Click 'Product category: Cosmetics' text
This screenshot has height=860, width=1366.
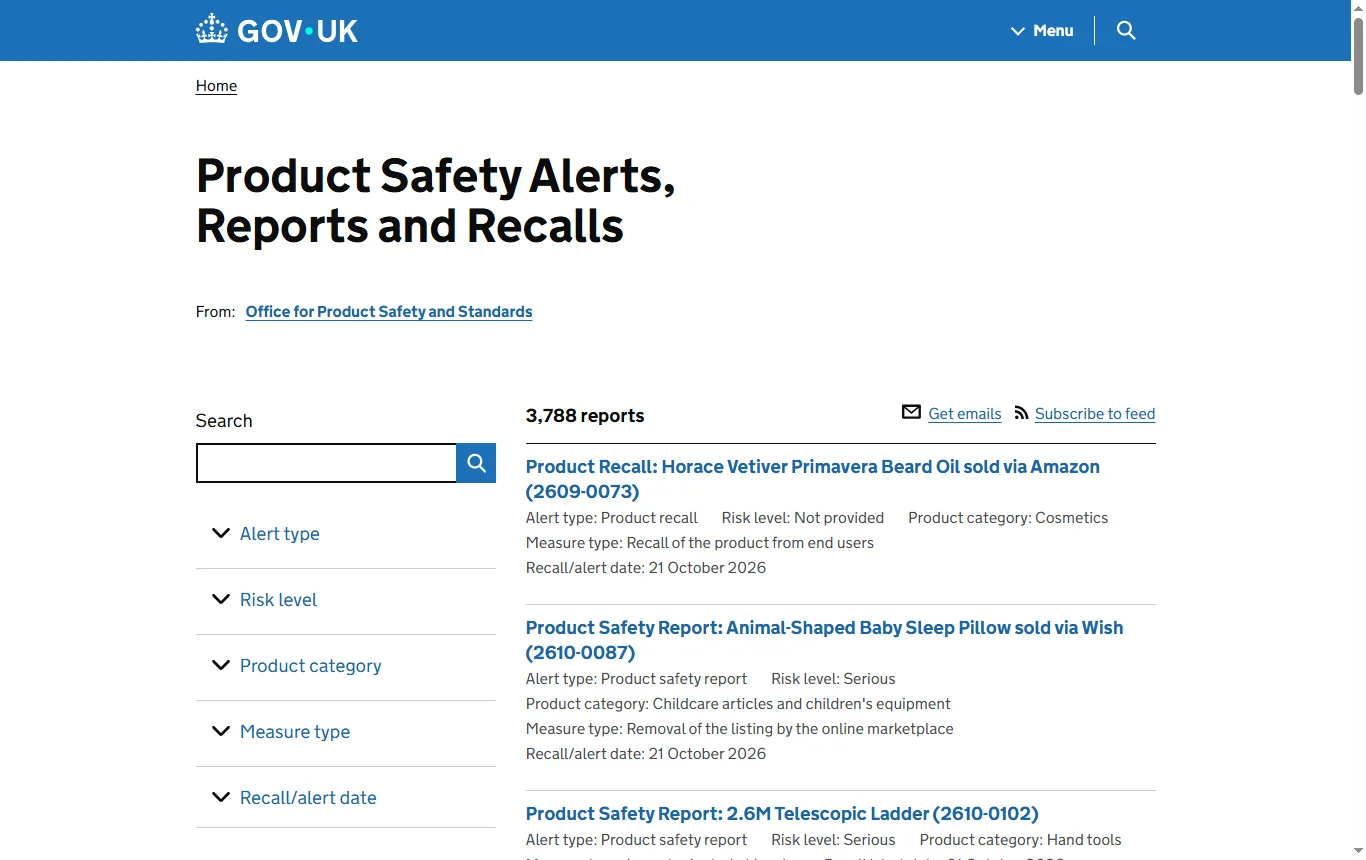pos(1008,518)
